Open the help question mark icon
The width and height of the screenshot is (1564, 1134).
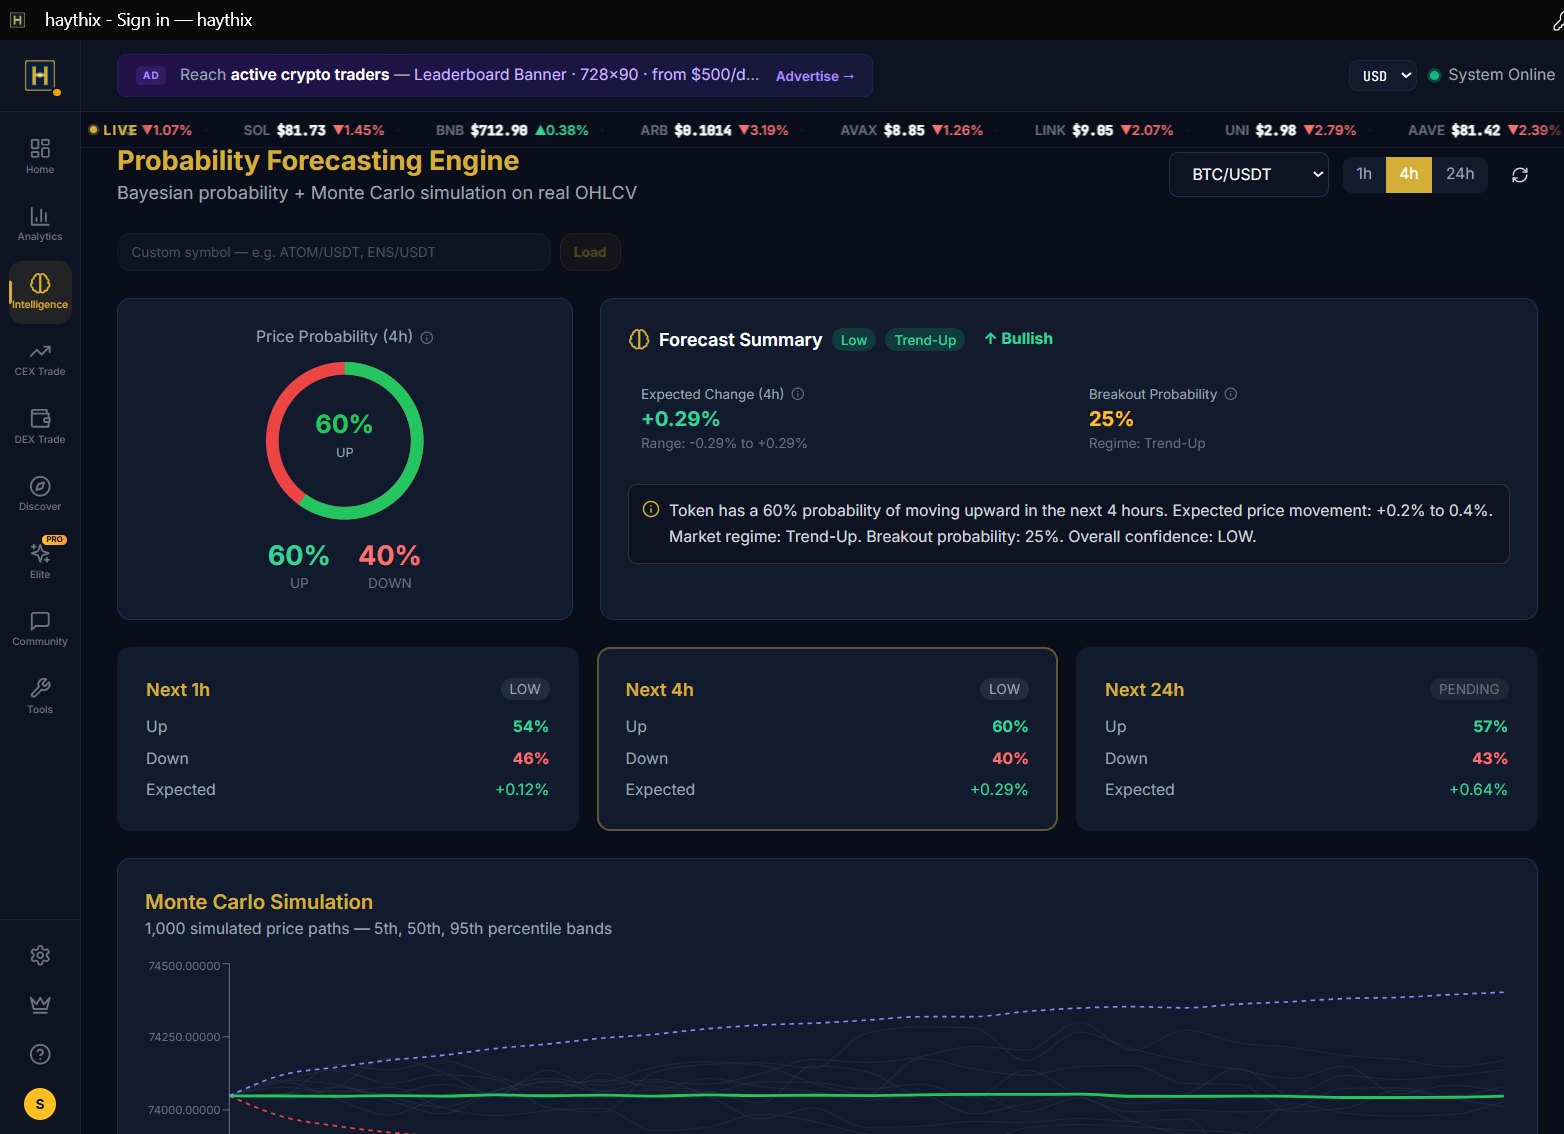pos(40,1054)
